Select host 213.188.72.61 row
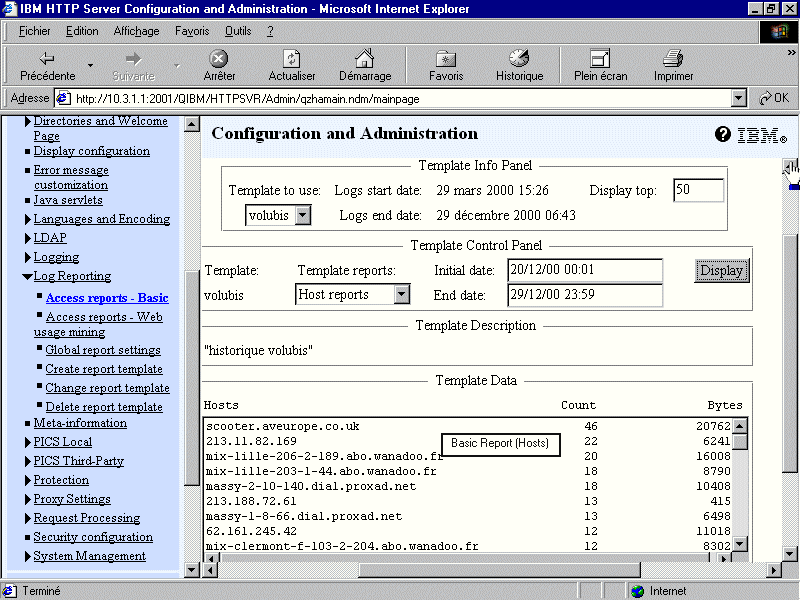Screen dimensions: 800x600 coord(468,501)
